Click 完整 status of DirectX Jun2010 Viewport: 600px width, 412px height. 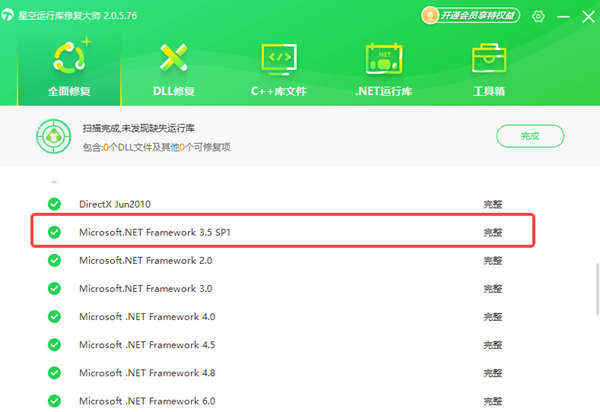pos(493,204)
